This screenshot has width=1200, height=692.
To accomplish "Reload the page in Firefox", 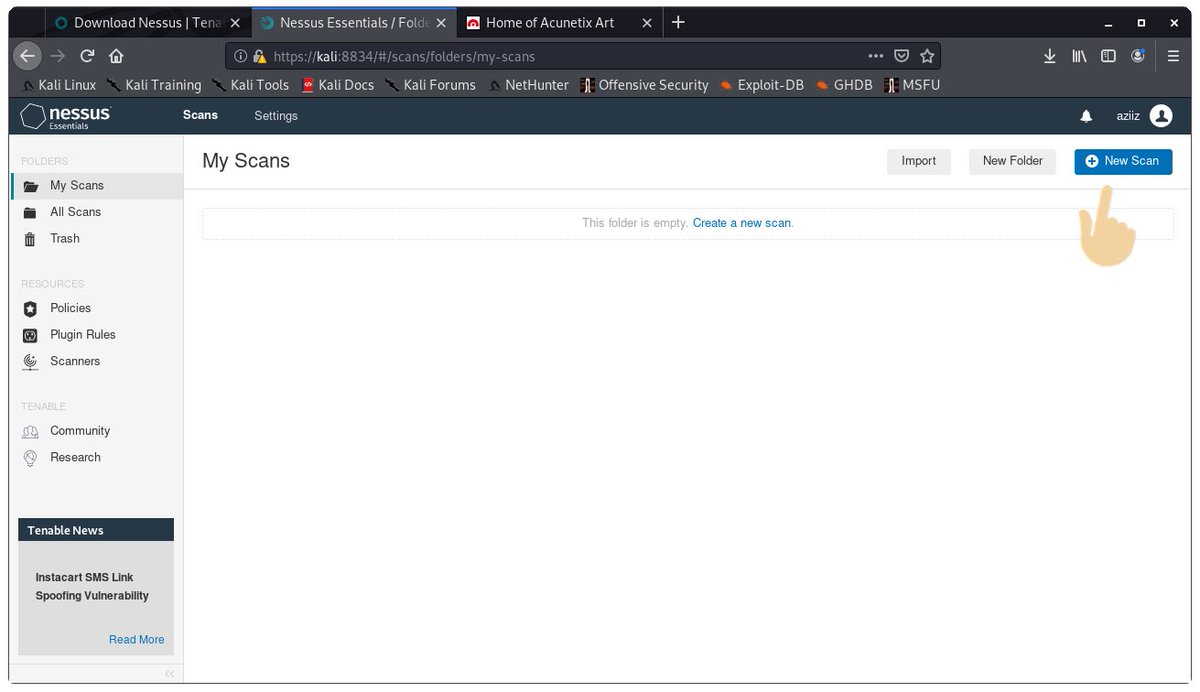I will point(87,56).
